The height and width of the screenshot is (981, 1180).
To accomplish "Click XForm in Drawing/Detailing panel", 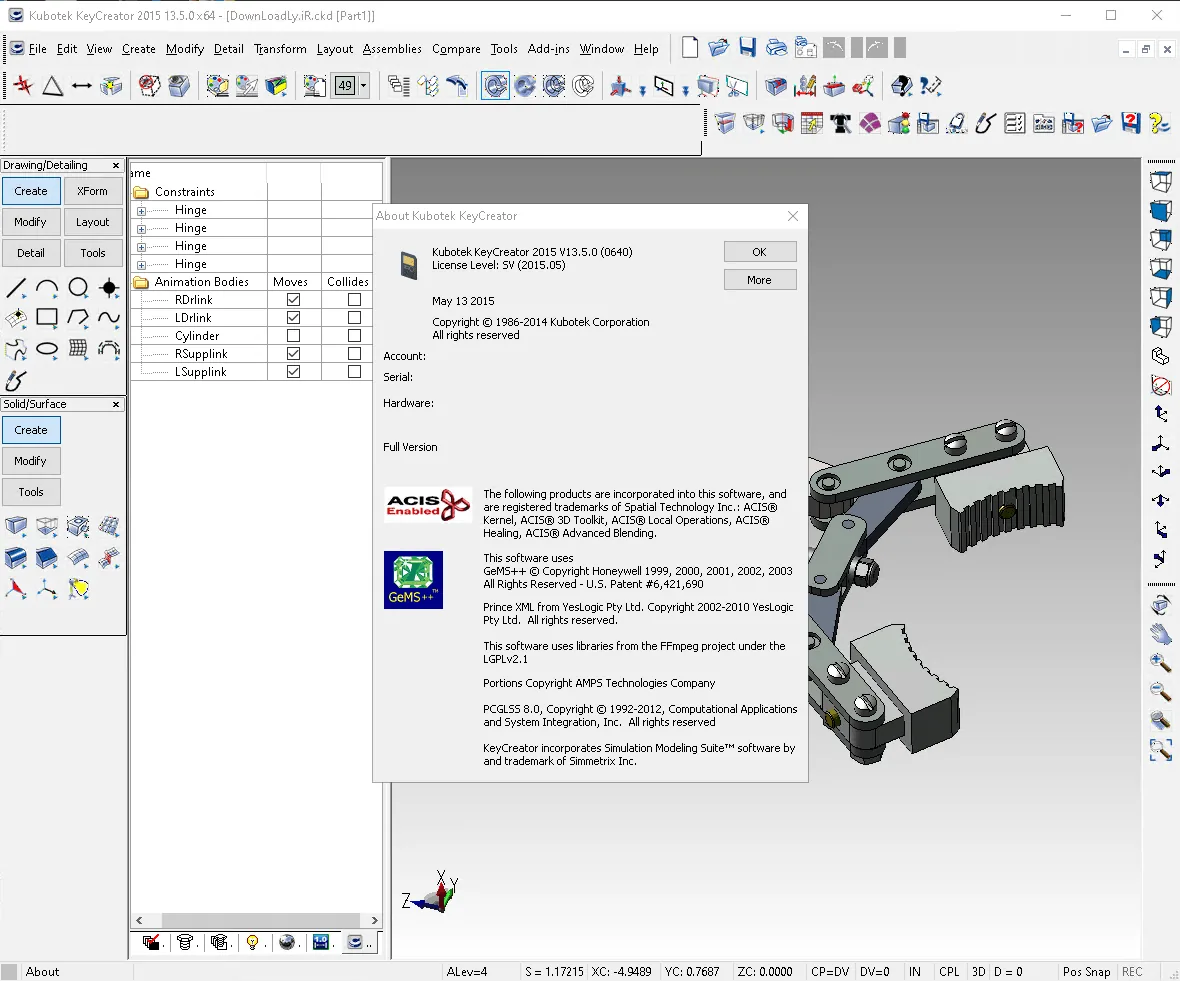I will tap(93, 191).
